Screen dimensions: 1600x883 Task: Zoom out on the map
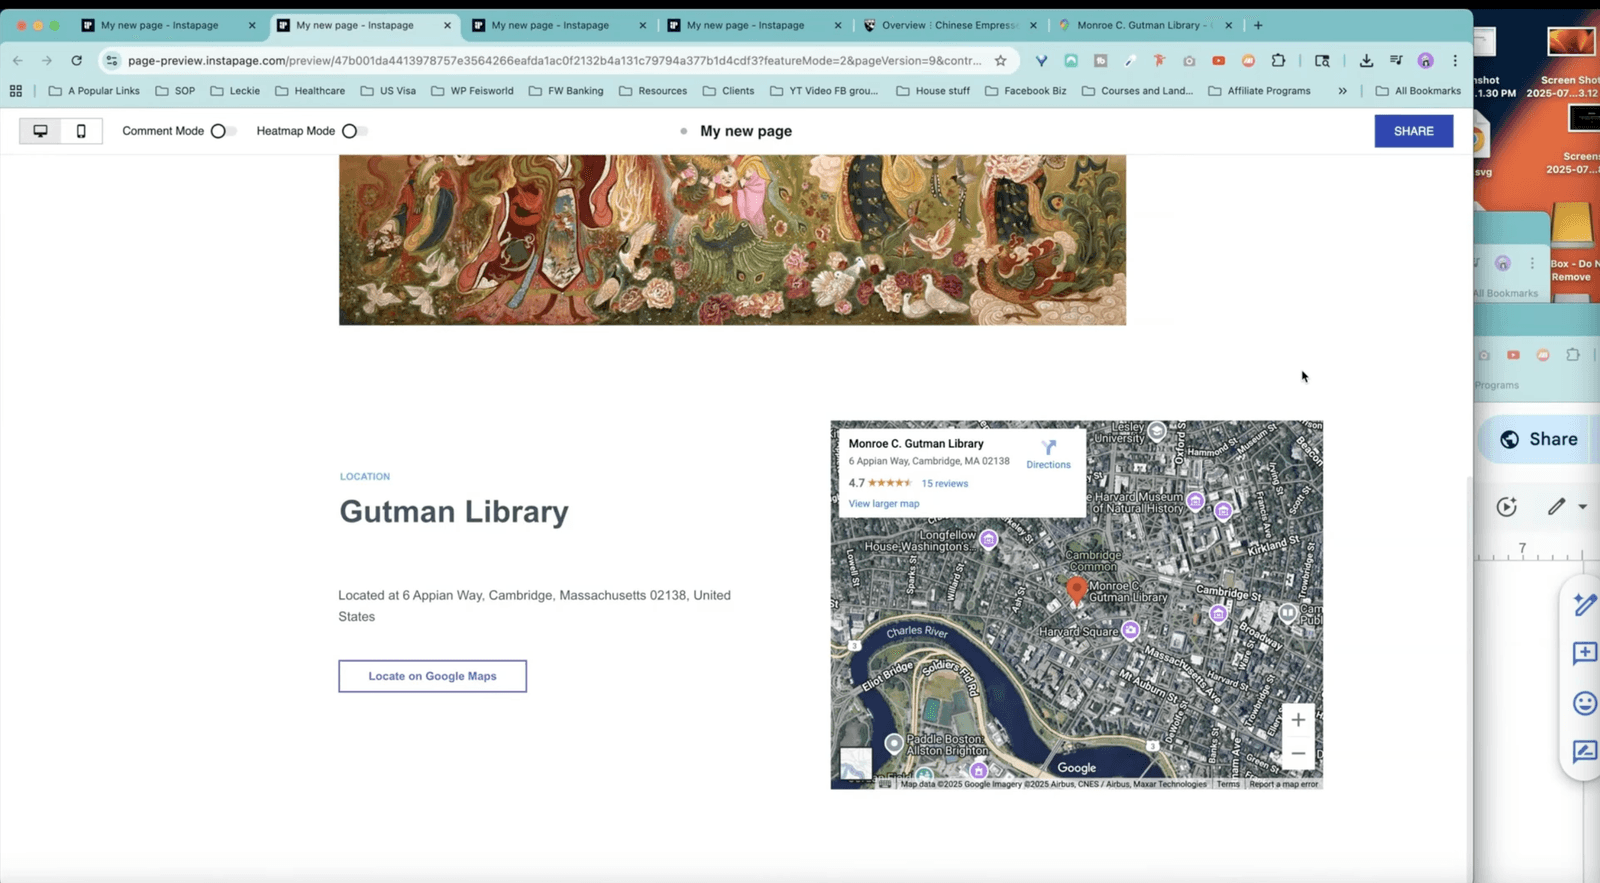click(1298, 753)
